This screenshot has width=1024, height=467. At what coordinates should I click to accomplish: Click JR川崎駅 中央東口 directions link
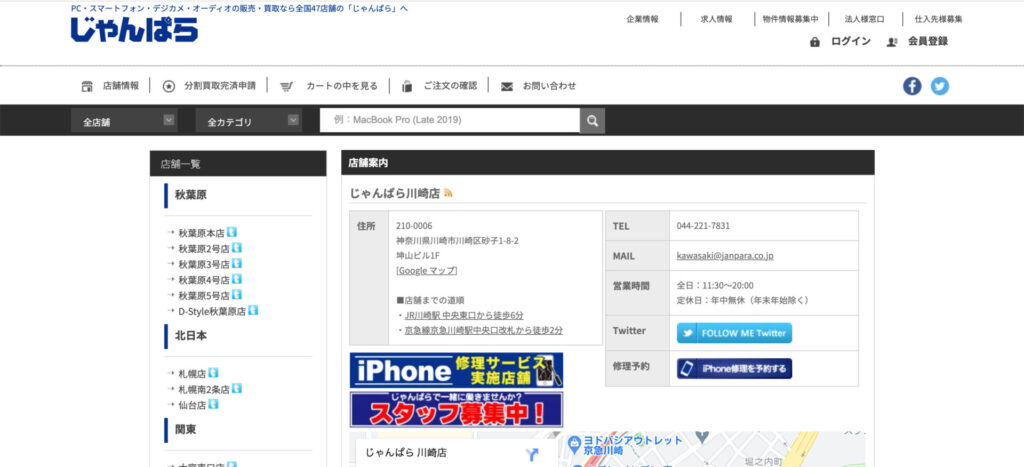coord(464,315)
